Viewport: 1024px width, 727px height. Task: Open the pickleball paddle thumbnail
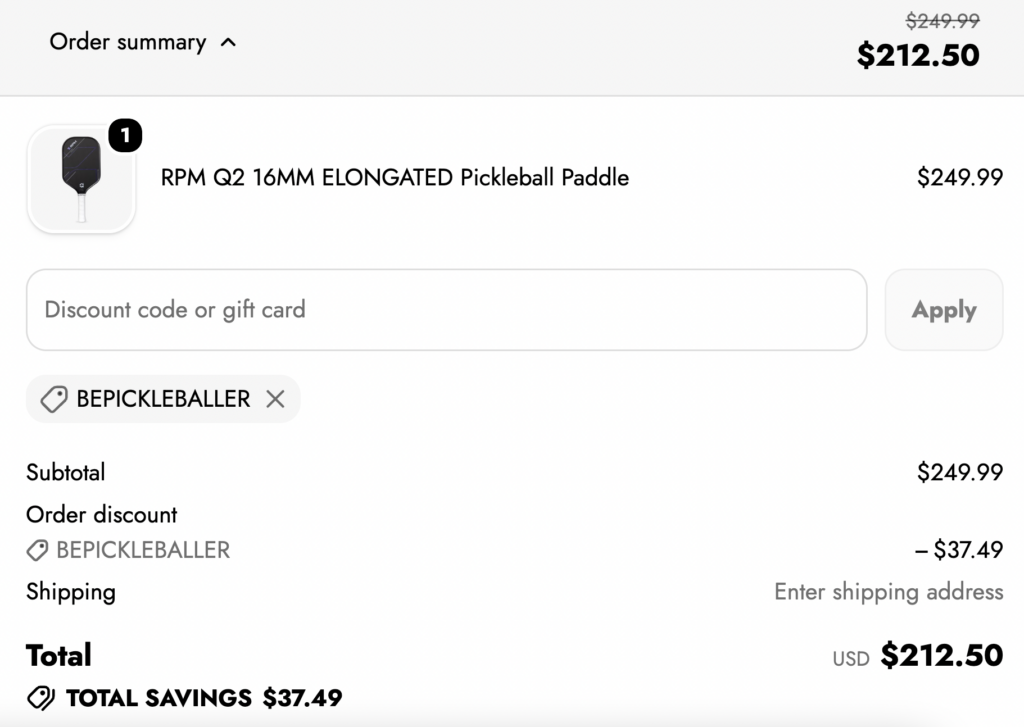[81, 179]
